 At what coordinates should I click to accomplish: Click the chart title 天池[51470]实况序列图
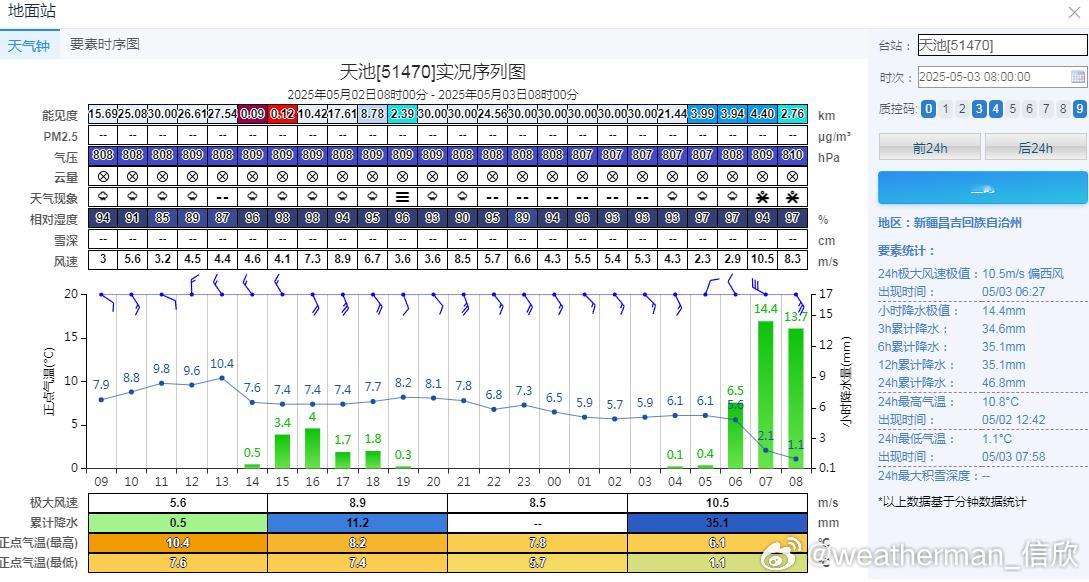tap(432, 72)
